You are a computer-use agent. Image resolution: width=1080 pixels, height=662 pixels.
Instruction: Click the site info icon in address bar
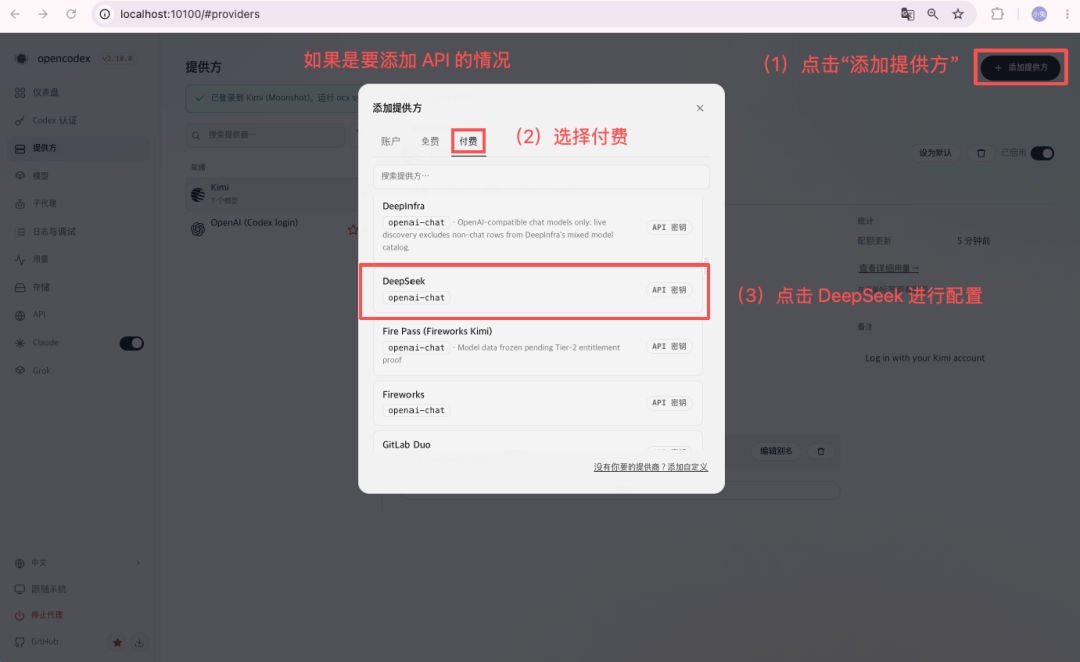coord(105,14)
